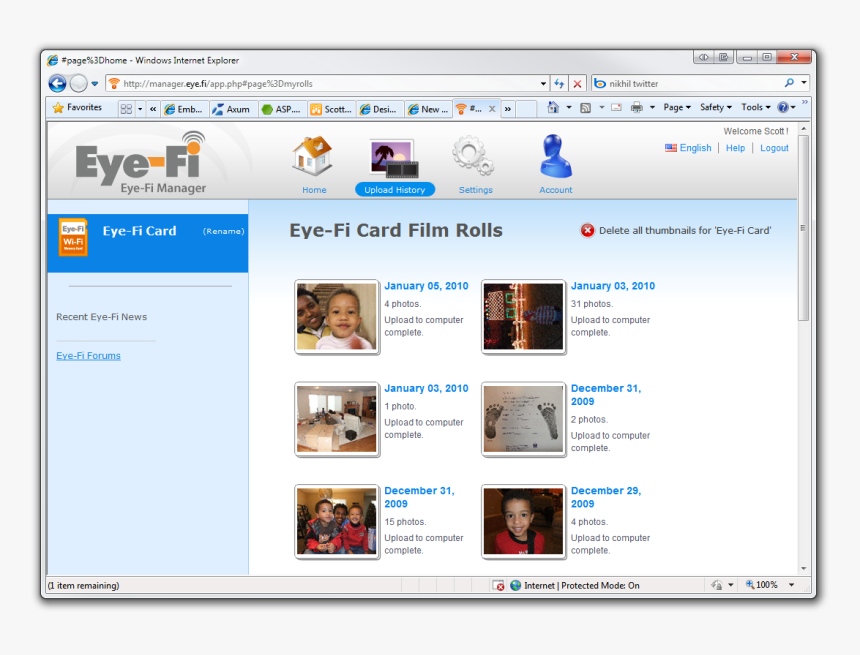Viewport: 860px width, 655px height.
Task: Open the December 29, 2009 film roll thumbnail
Action: coord(523,522)
